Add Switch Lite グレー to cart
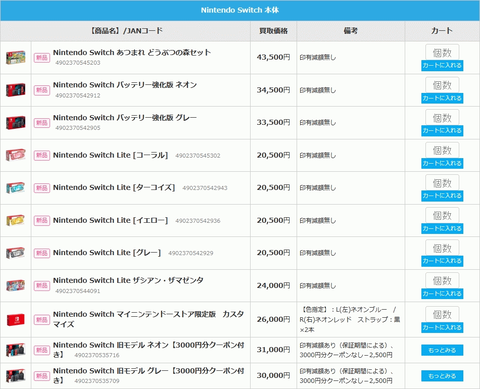 [x=442, y=261]
